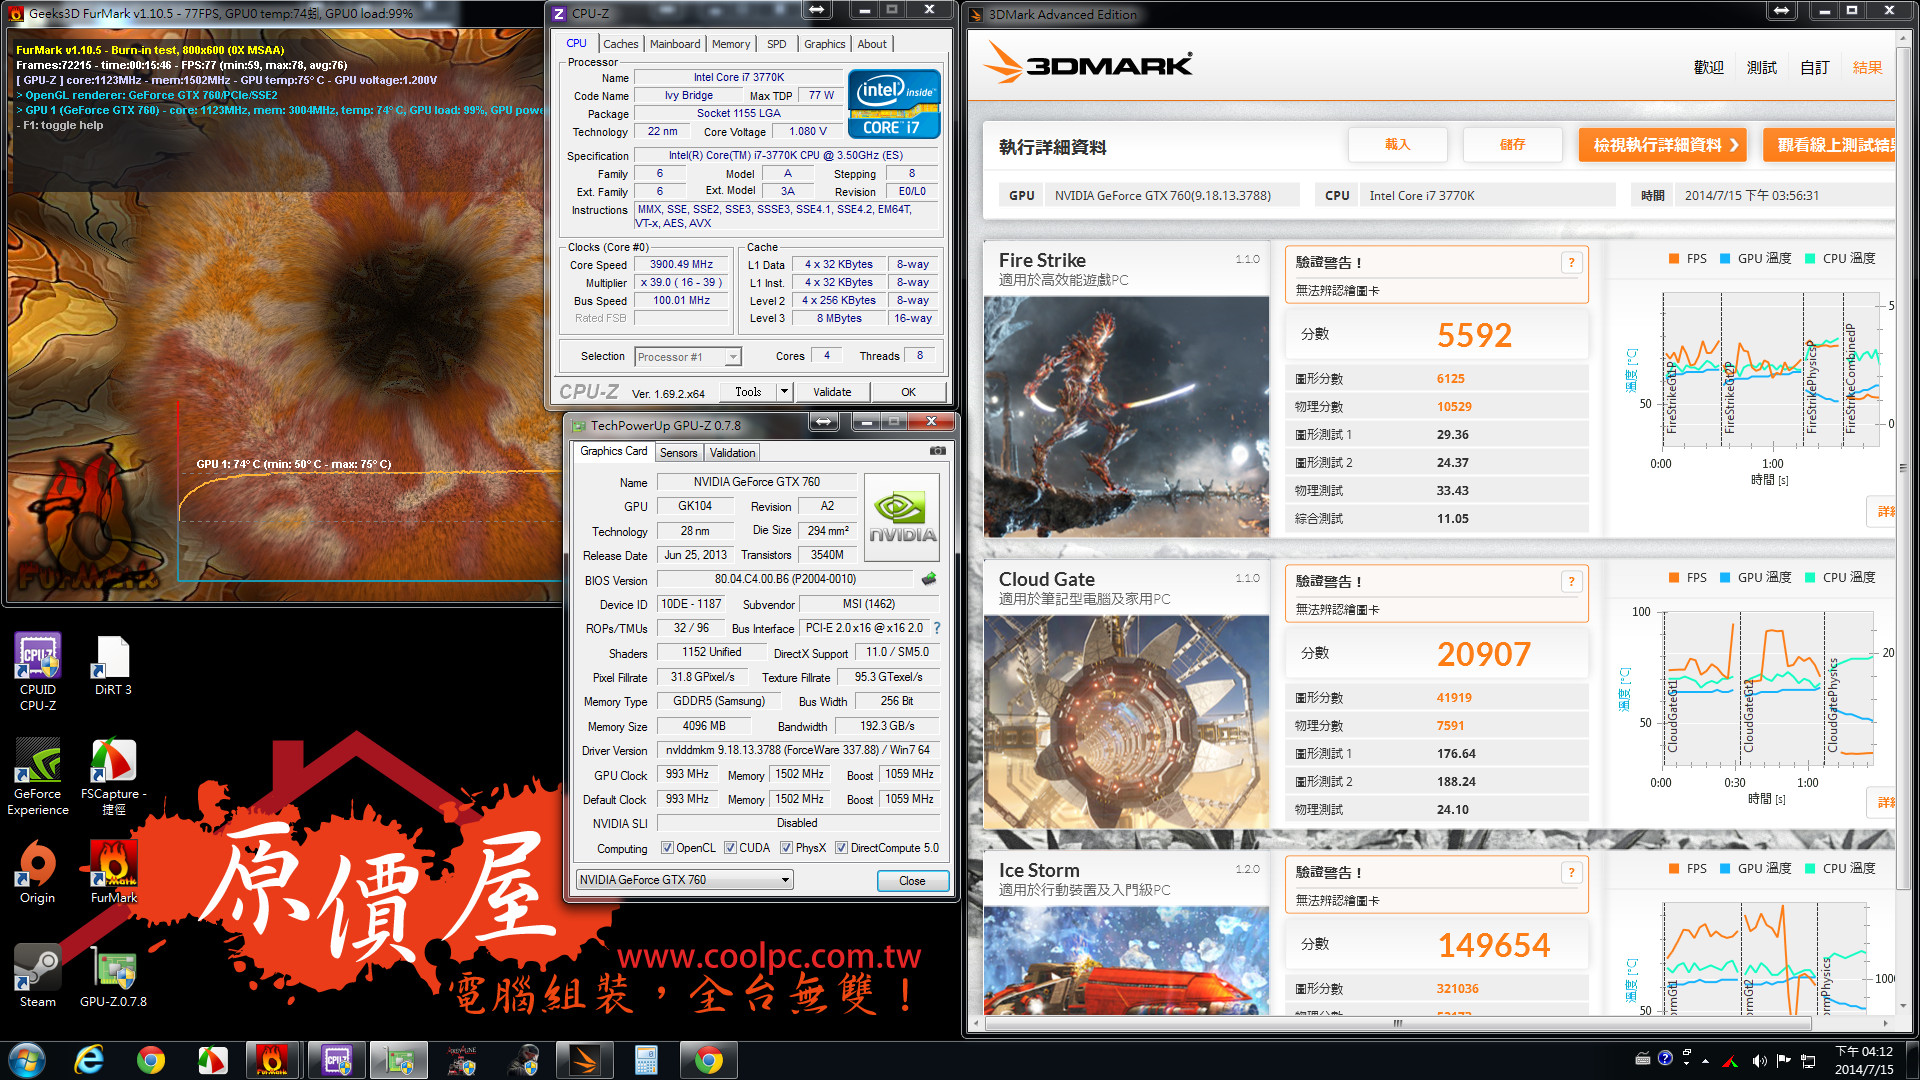The image size is (1920, 1080).
Task: Click the Ice Storm warning help question mark
Action: click(x=1571, y=872)
